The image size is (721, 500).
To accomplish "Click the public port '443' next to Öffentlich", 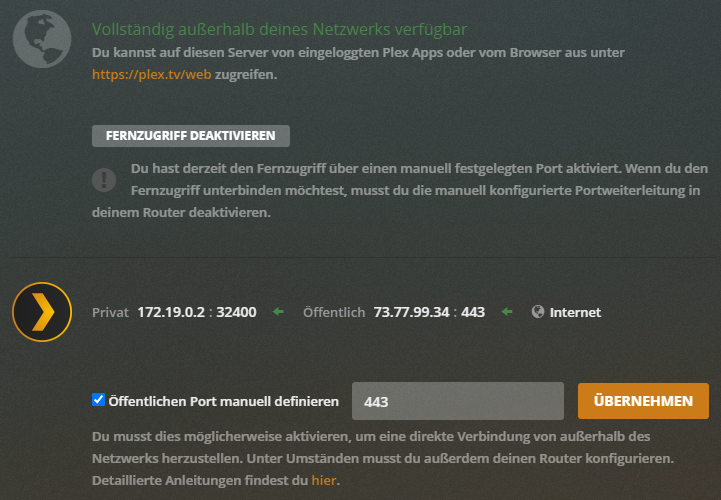I will coord(473,312).
